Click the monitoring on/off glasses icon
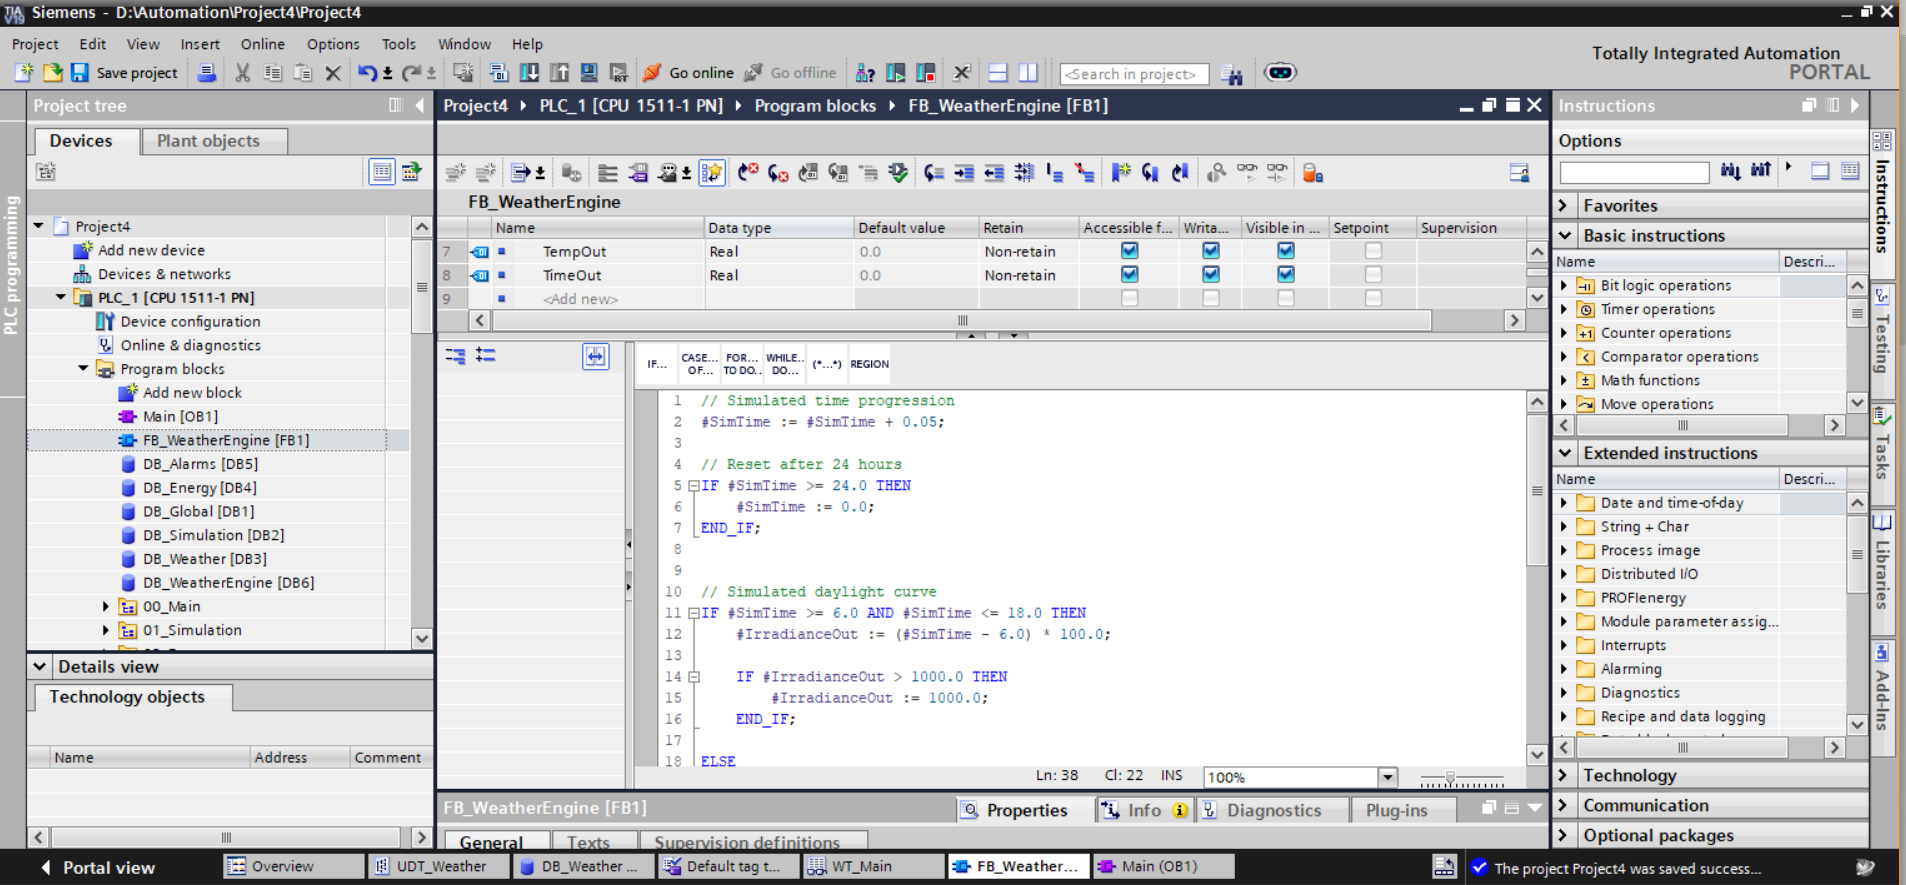Image resolution: width=1906 pixels, height=885 pixels. (x=1247, y=173)
